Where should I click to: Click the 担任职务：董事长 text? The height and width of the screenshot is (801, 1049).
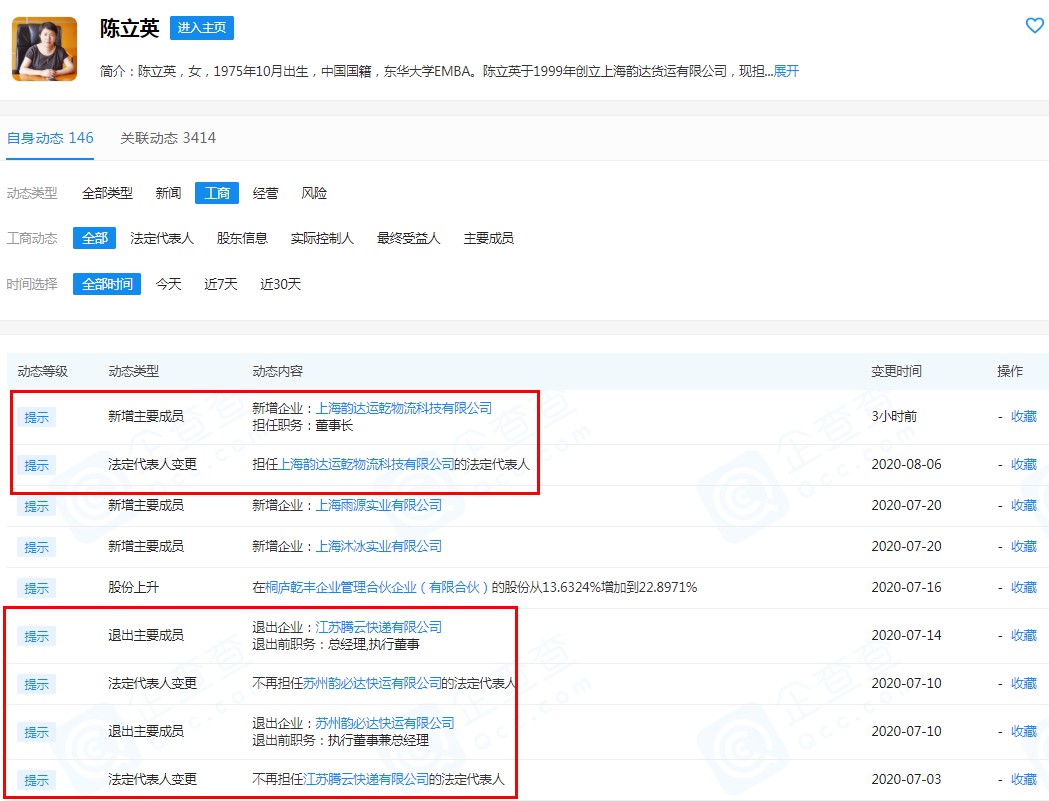click(302, 426)
